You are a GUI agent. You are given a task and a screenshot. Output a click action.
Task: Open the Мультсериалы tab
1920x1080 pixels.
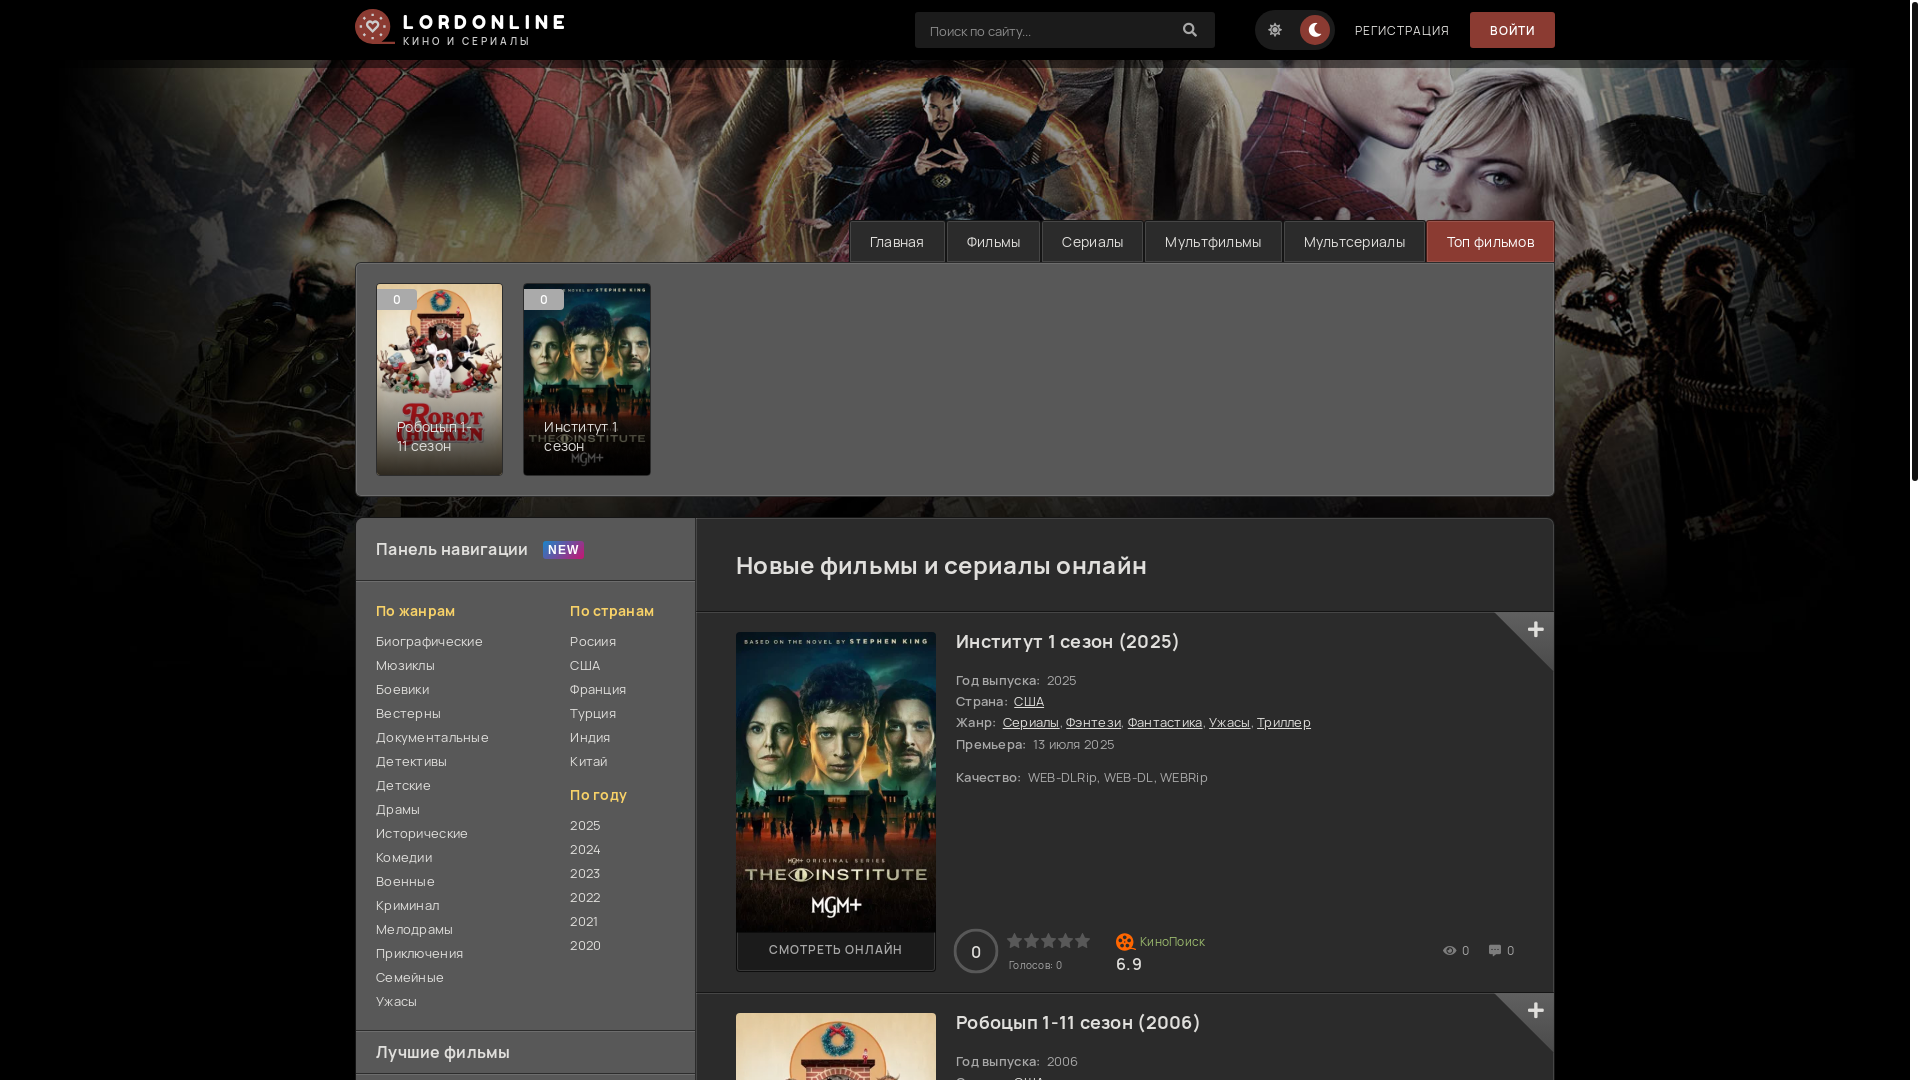click(1354, 242)
